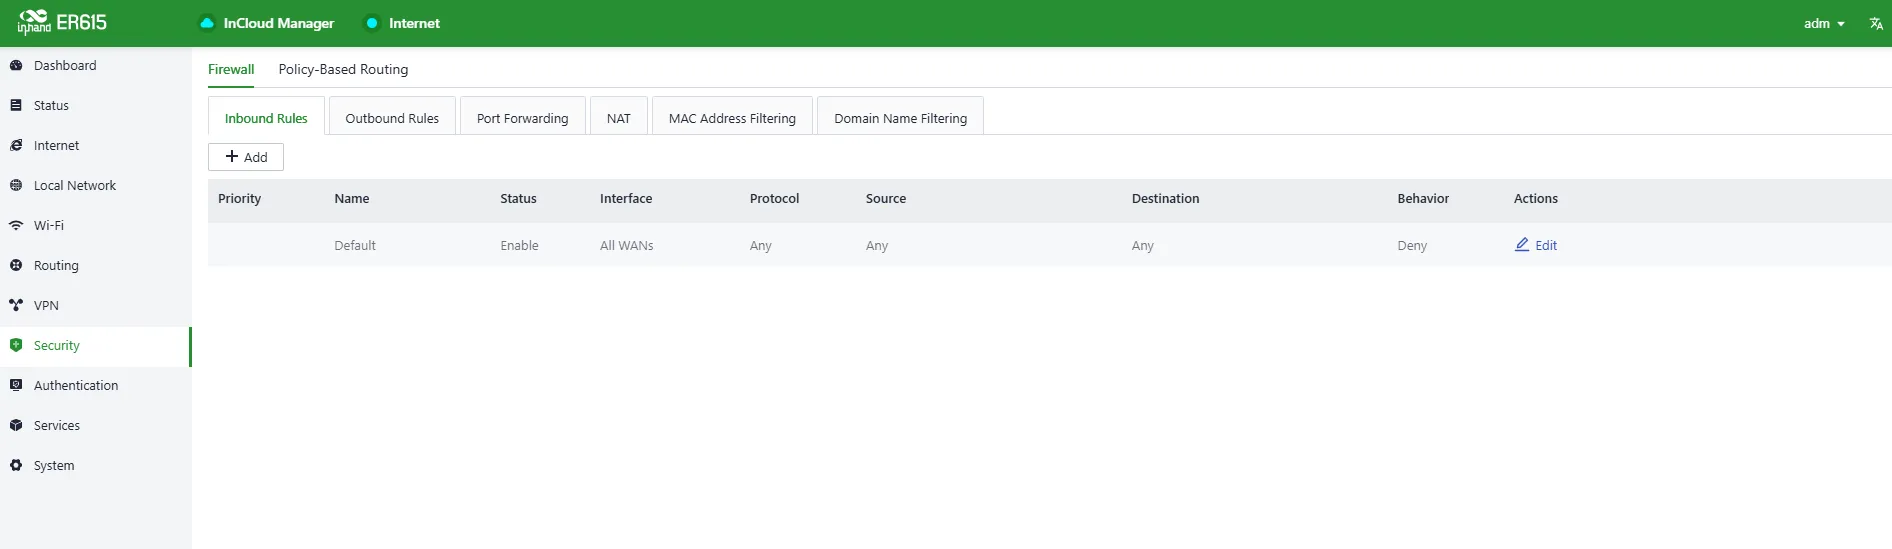Viewport: 1892px width, 549px height.
Task: Click the Default rule name cell
Action: 355,245
